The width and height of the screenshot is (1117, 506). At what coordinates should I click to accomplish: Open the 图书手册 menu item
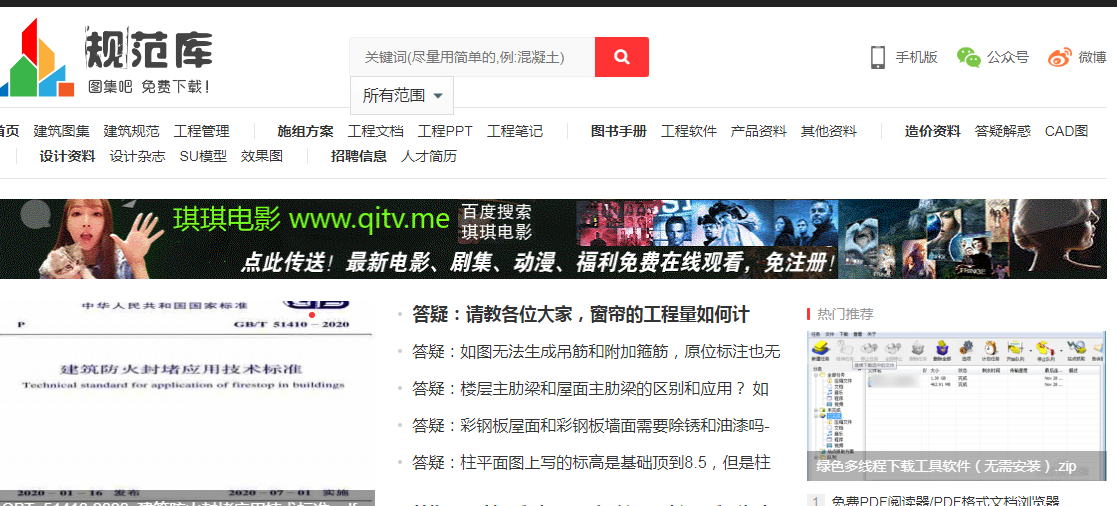click(618, 131)
